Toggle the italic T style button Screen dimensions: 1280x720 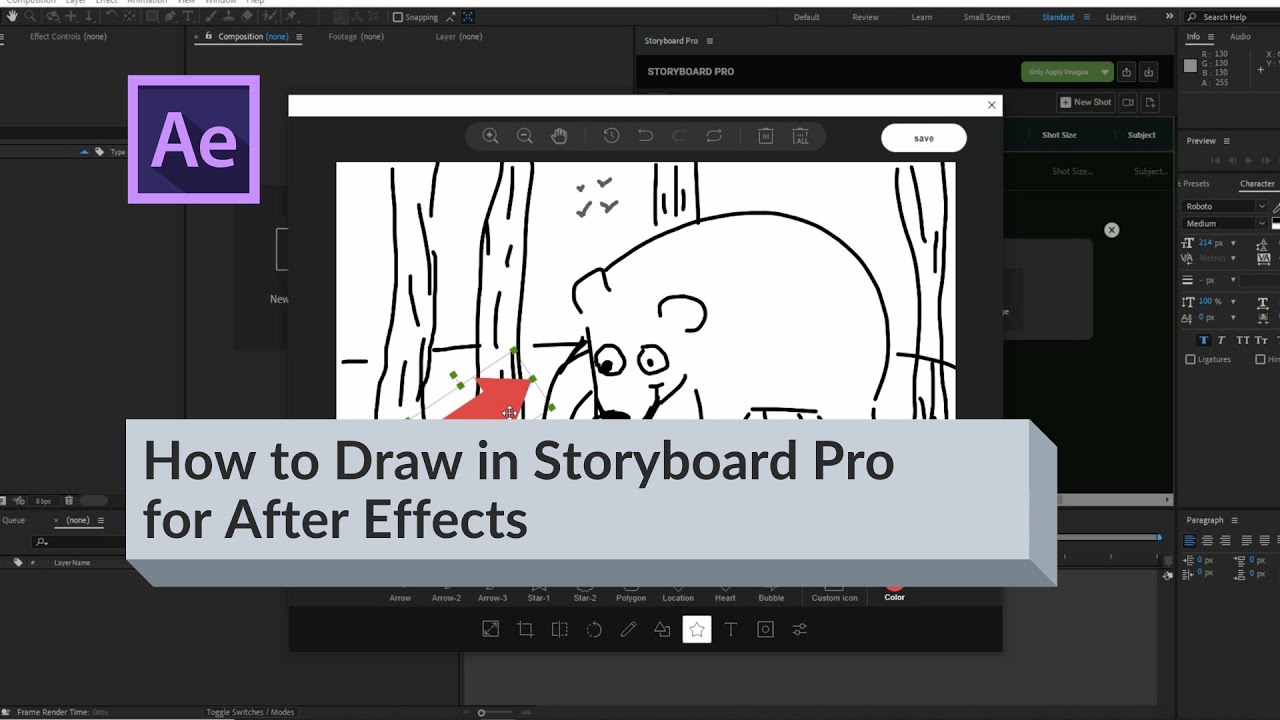(1222, 340)
